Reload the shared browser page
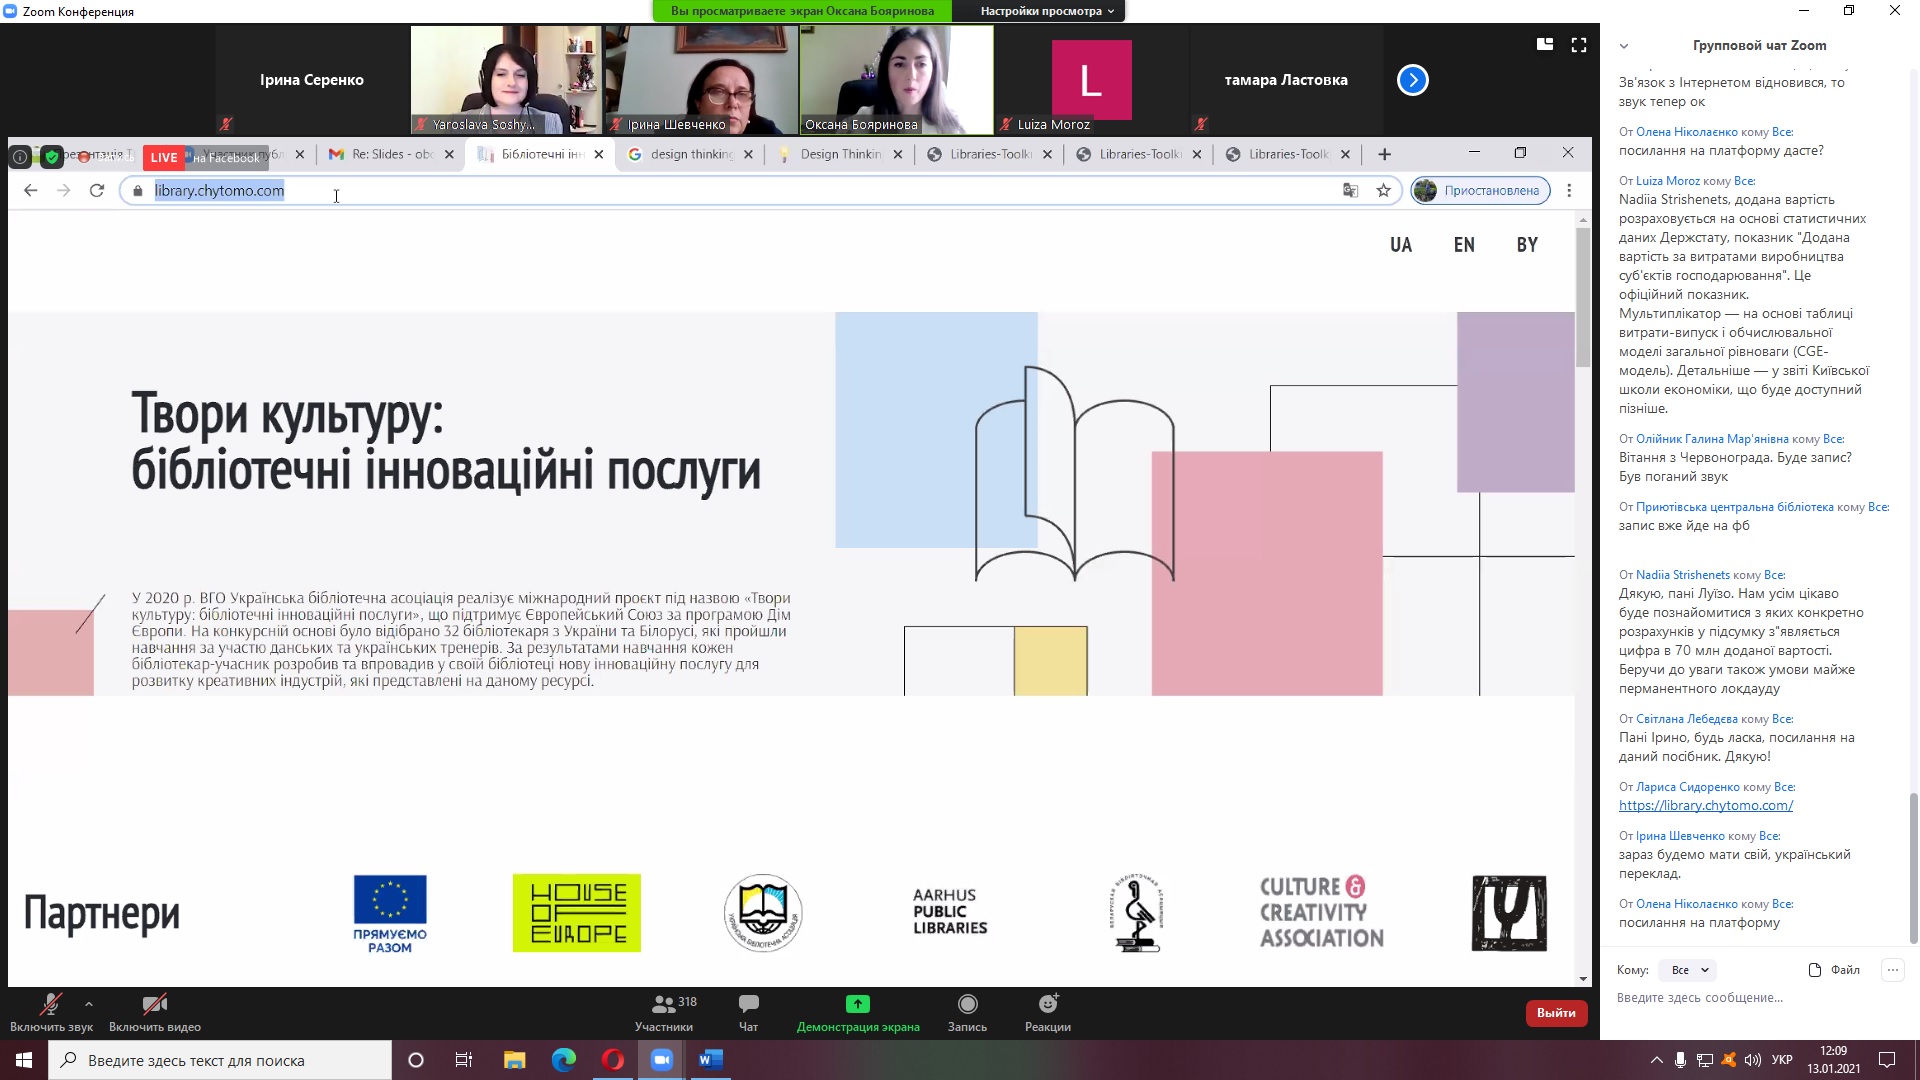 tap(97, 190)
